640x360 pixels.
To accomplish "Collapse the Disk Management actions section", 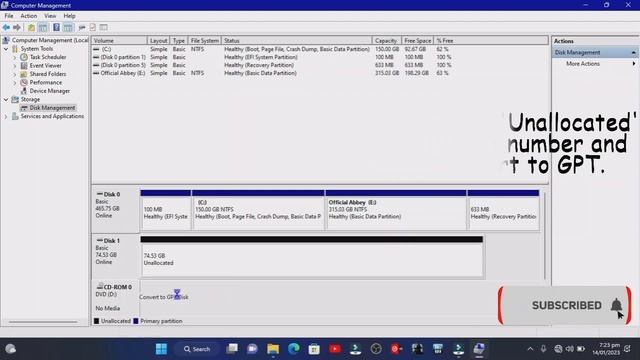I will (633, 53).
